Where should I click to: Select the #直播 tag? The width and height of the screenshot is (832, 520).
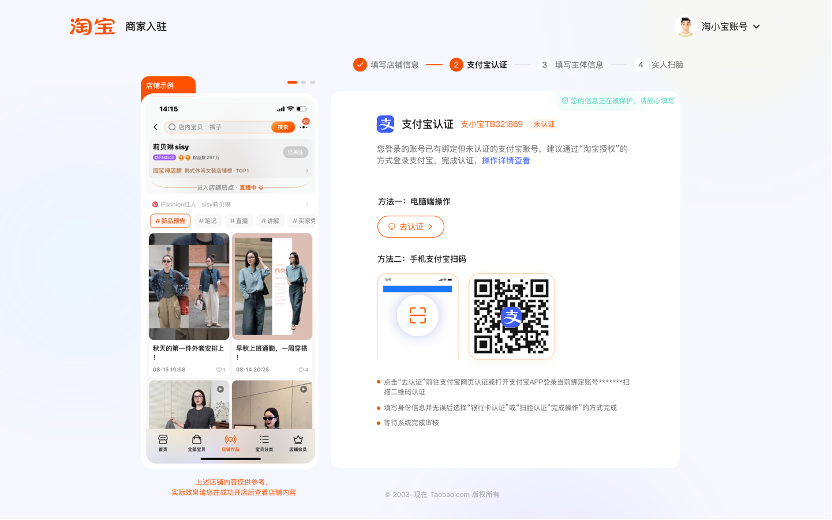pyautogui.click(x=239, y=221)
